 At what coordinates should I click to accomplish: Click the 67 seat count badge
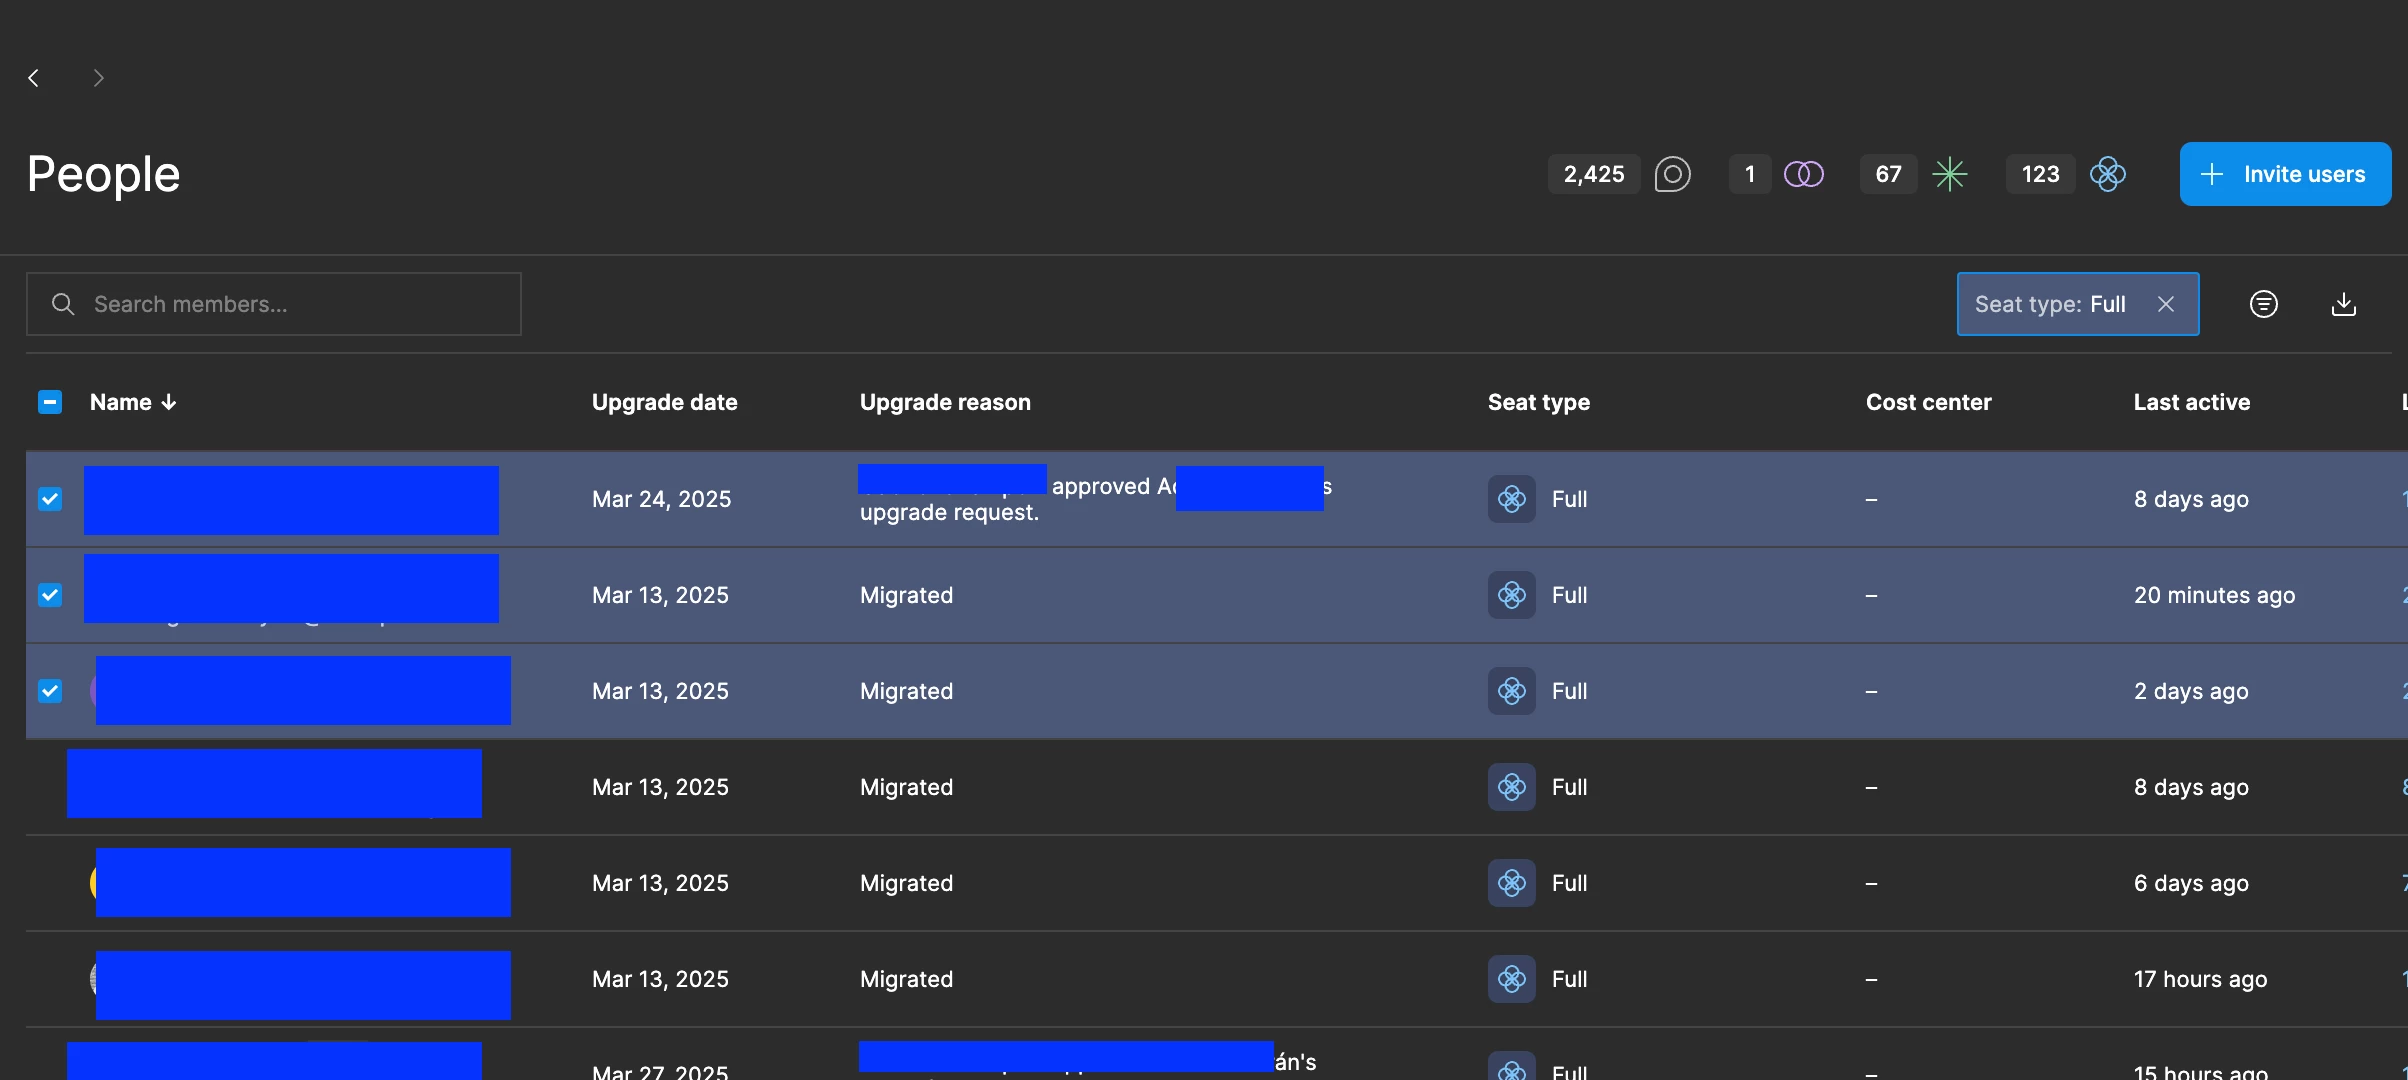click(1888, 174)
